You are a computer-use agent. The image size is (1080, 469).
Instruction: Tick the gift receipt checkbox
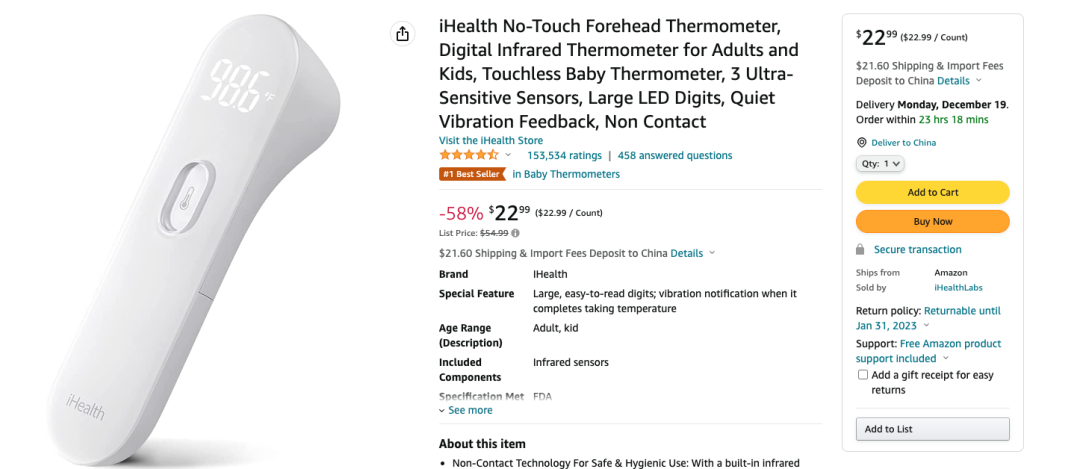[x=862, y=375]
